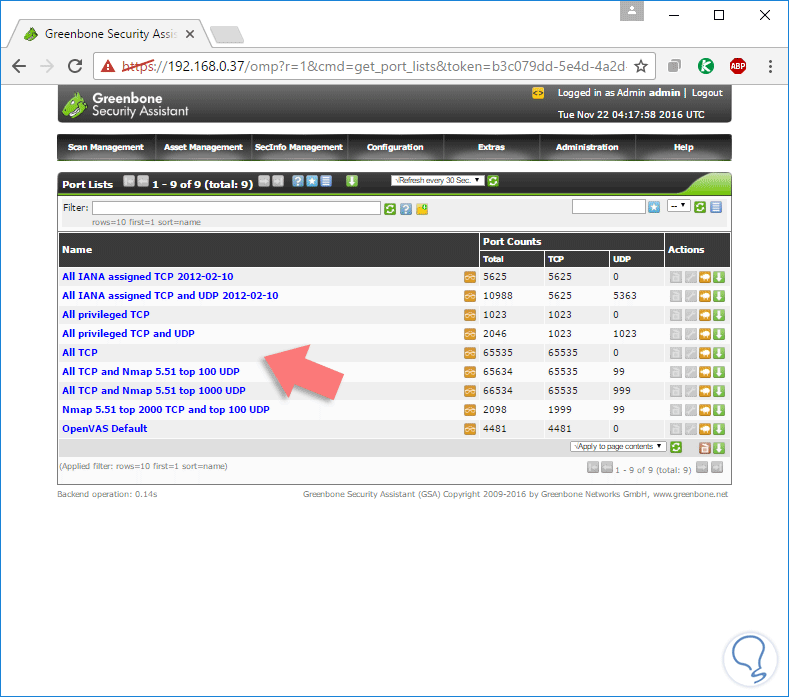Click the filter name input field
This screenshot has height=697, width=789.
(x=608, y=206)
